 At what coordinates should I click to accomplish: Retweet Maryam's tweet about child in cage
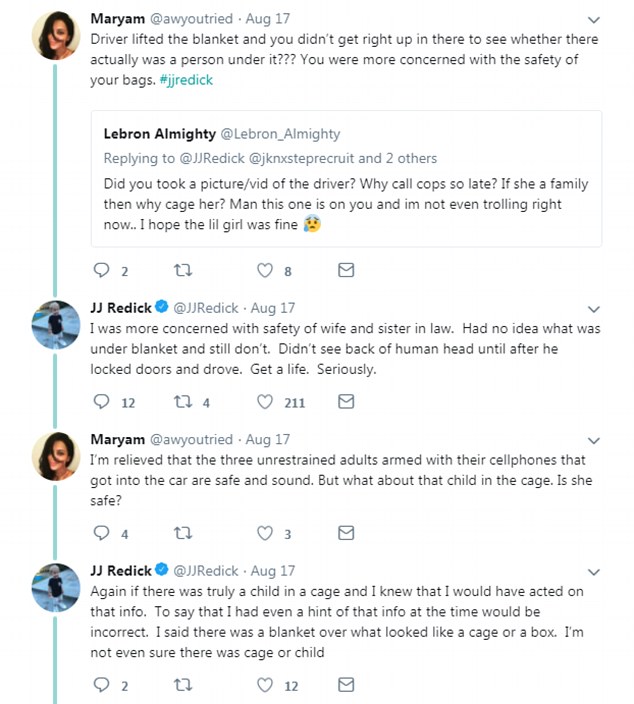tap(183, 533)
